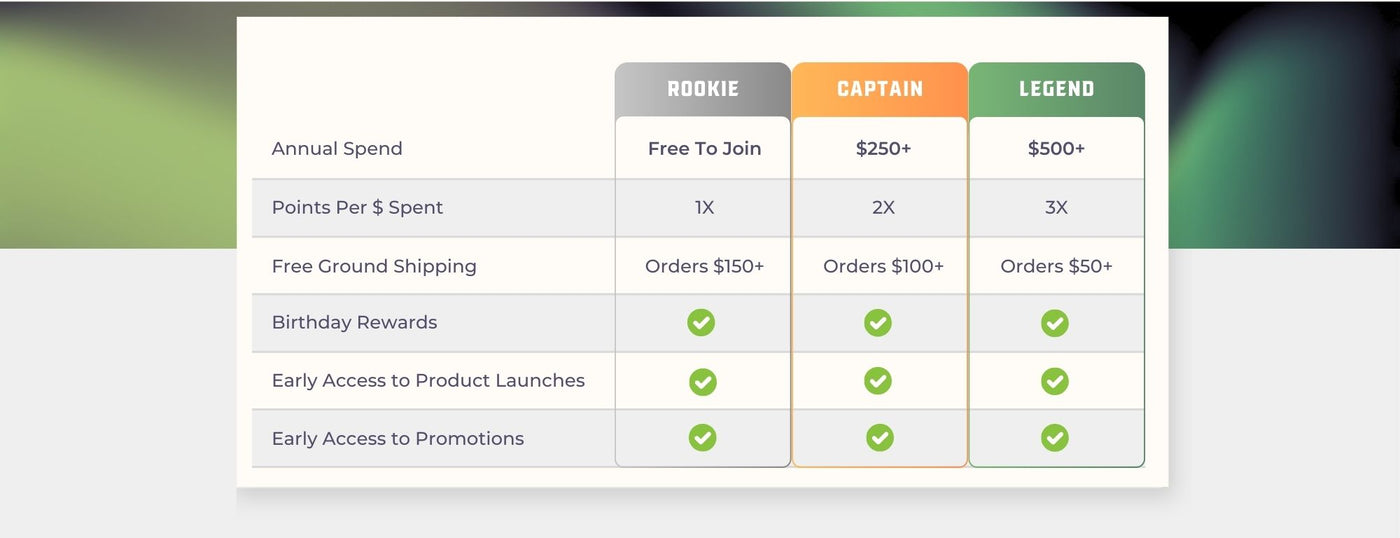
Task: Select the LEGEND tier header
Action: click(x=1056, y=89)
